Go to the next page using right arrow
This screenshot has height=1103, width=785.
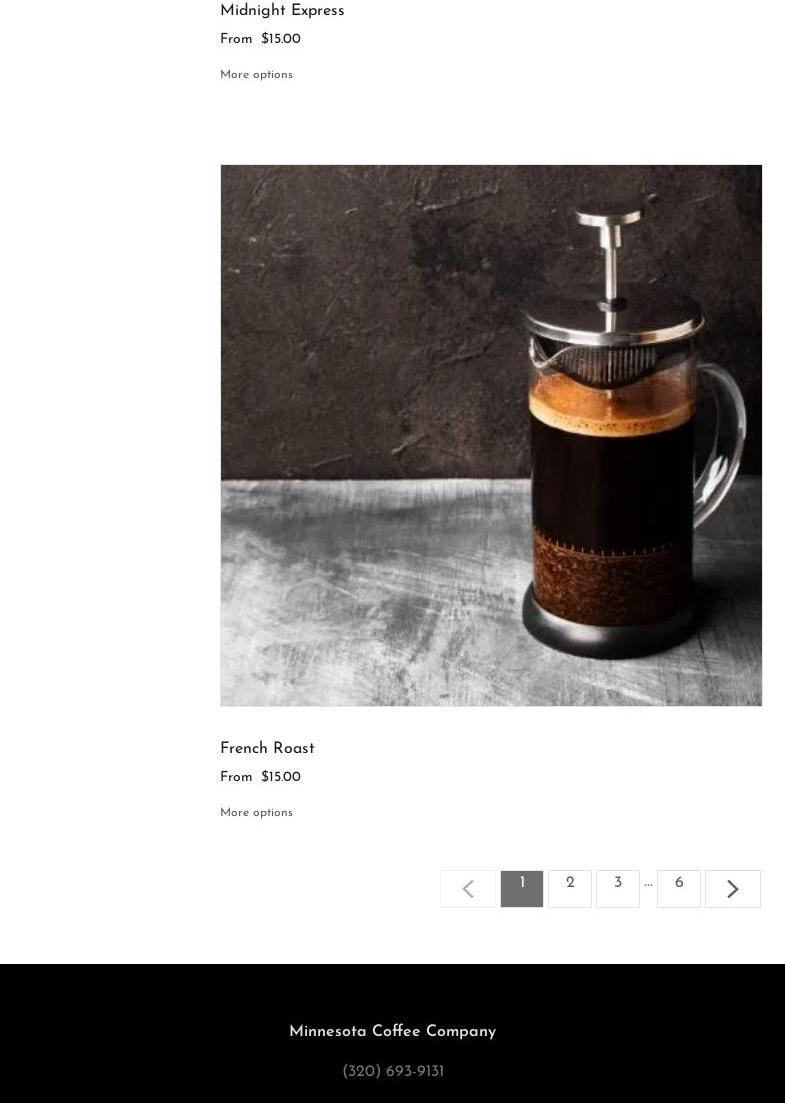tap(732, 888)
